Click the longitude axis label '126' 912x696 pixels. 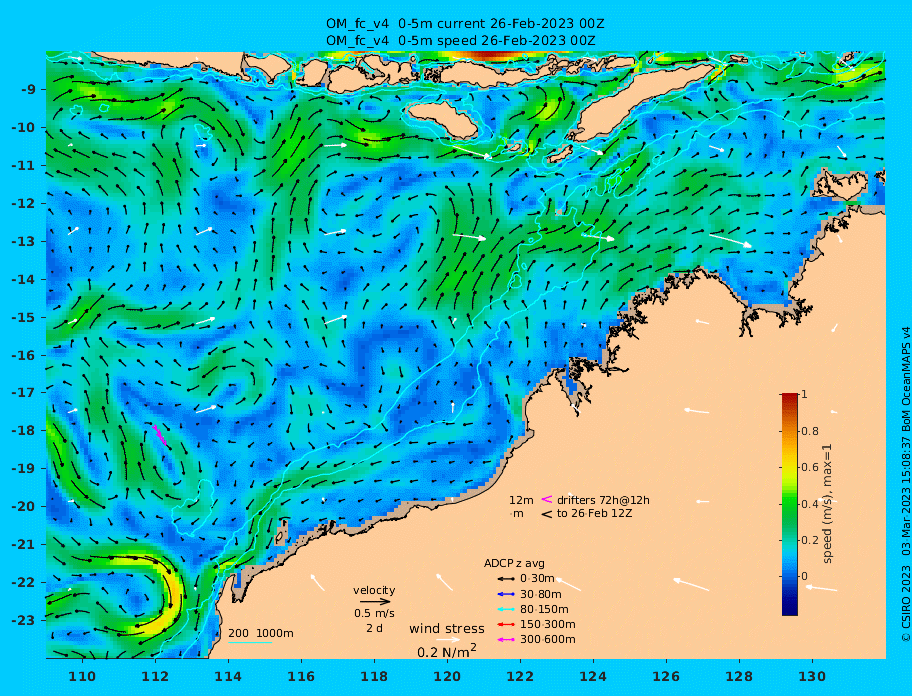point(666,676)
